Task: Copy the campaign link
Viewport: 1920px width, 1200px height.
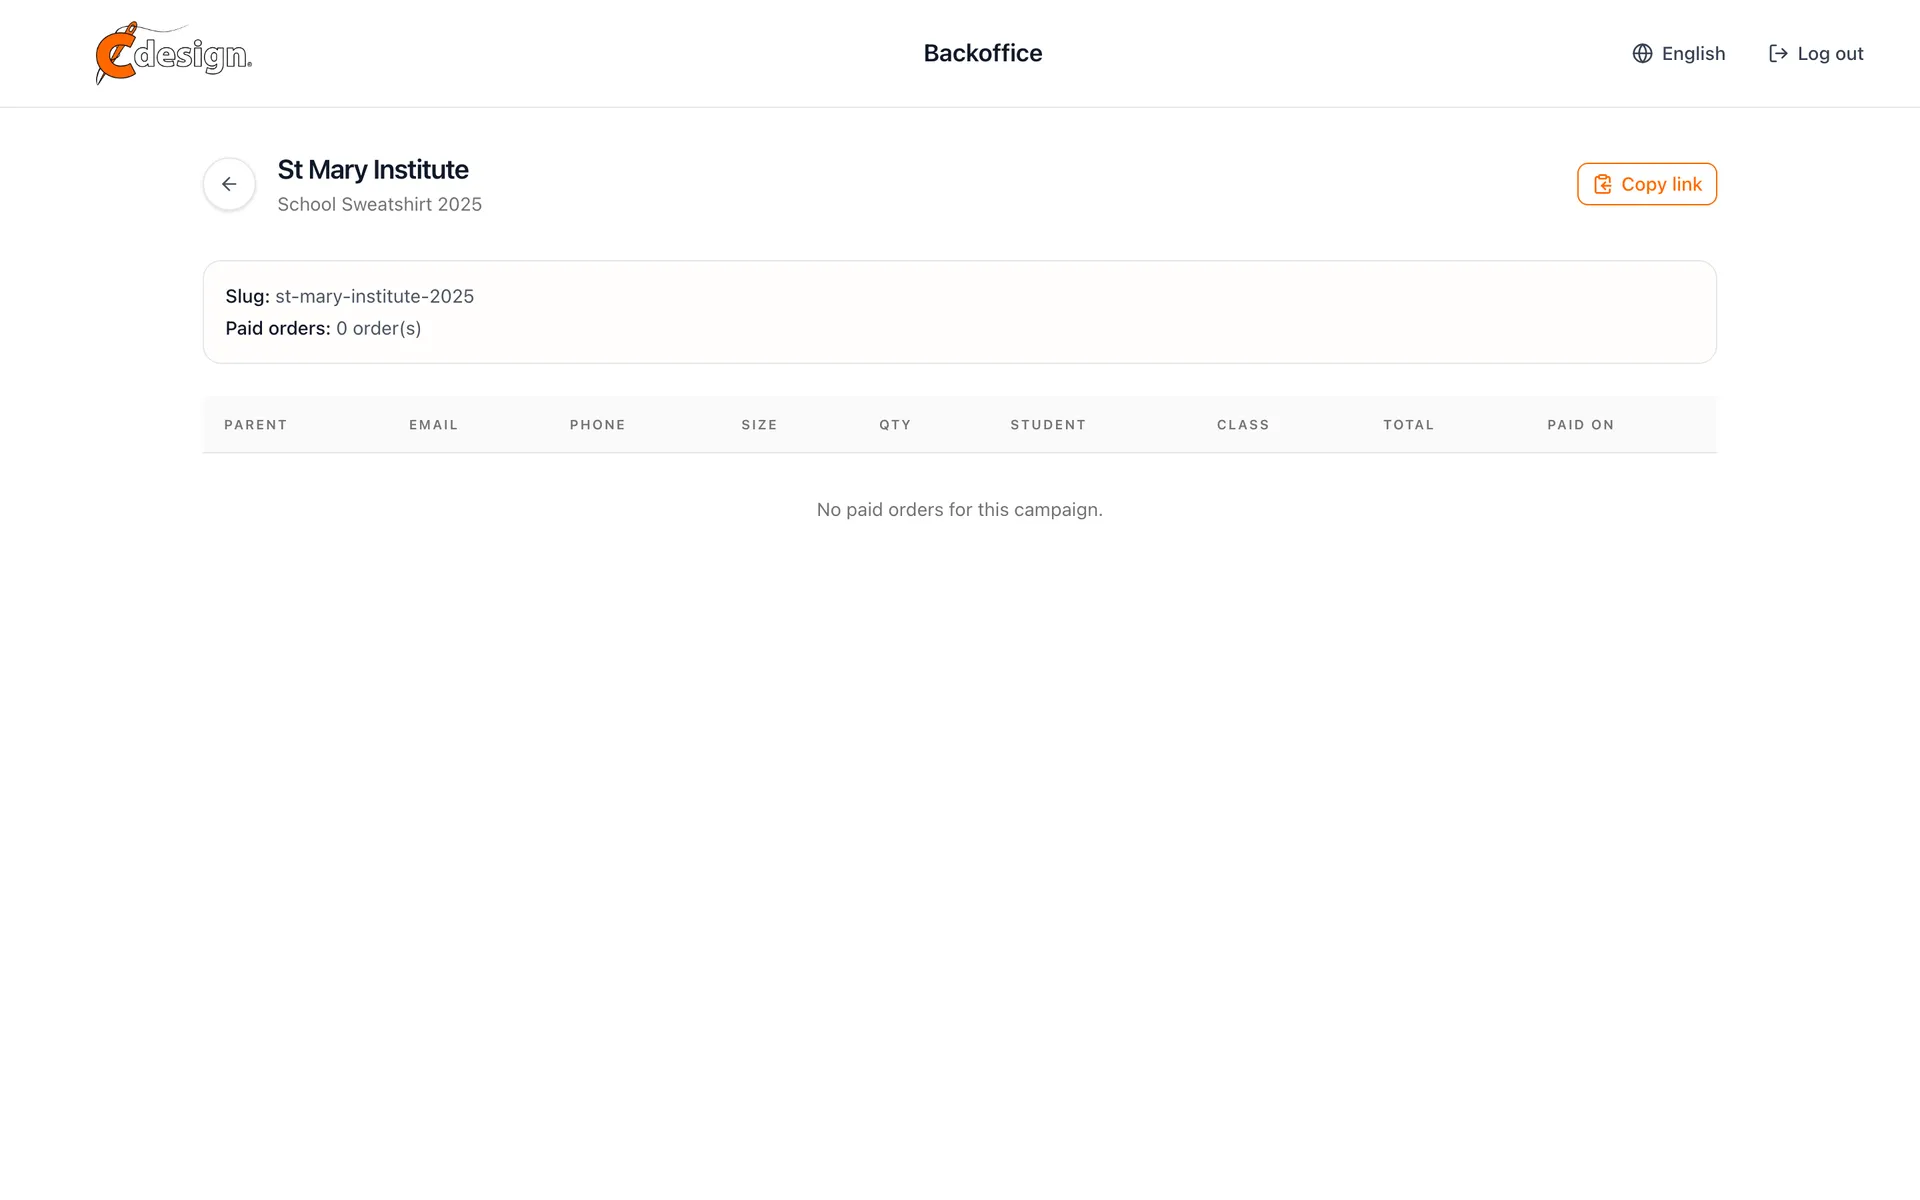Action: tap(1647, 184)
